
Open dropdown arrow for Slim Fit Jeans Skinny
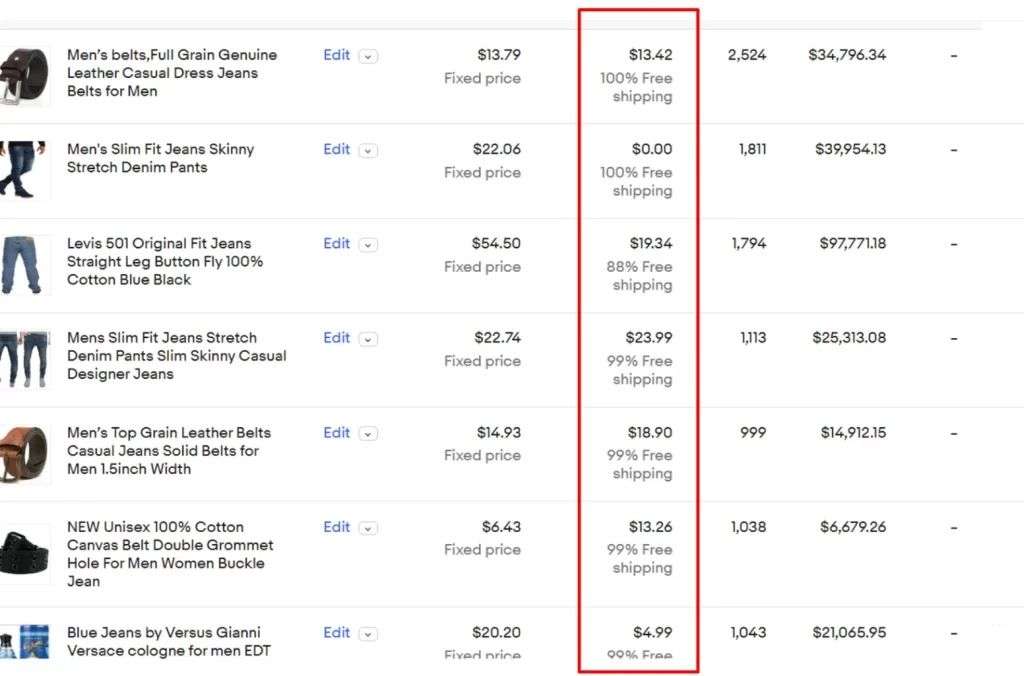(368, 151)
